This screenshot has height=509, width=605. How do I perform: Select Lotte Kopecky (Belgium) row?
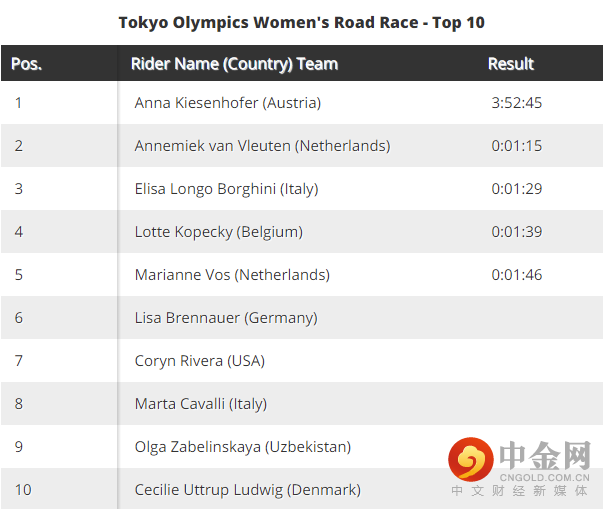218,232
